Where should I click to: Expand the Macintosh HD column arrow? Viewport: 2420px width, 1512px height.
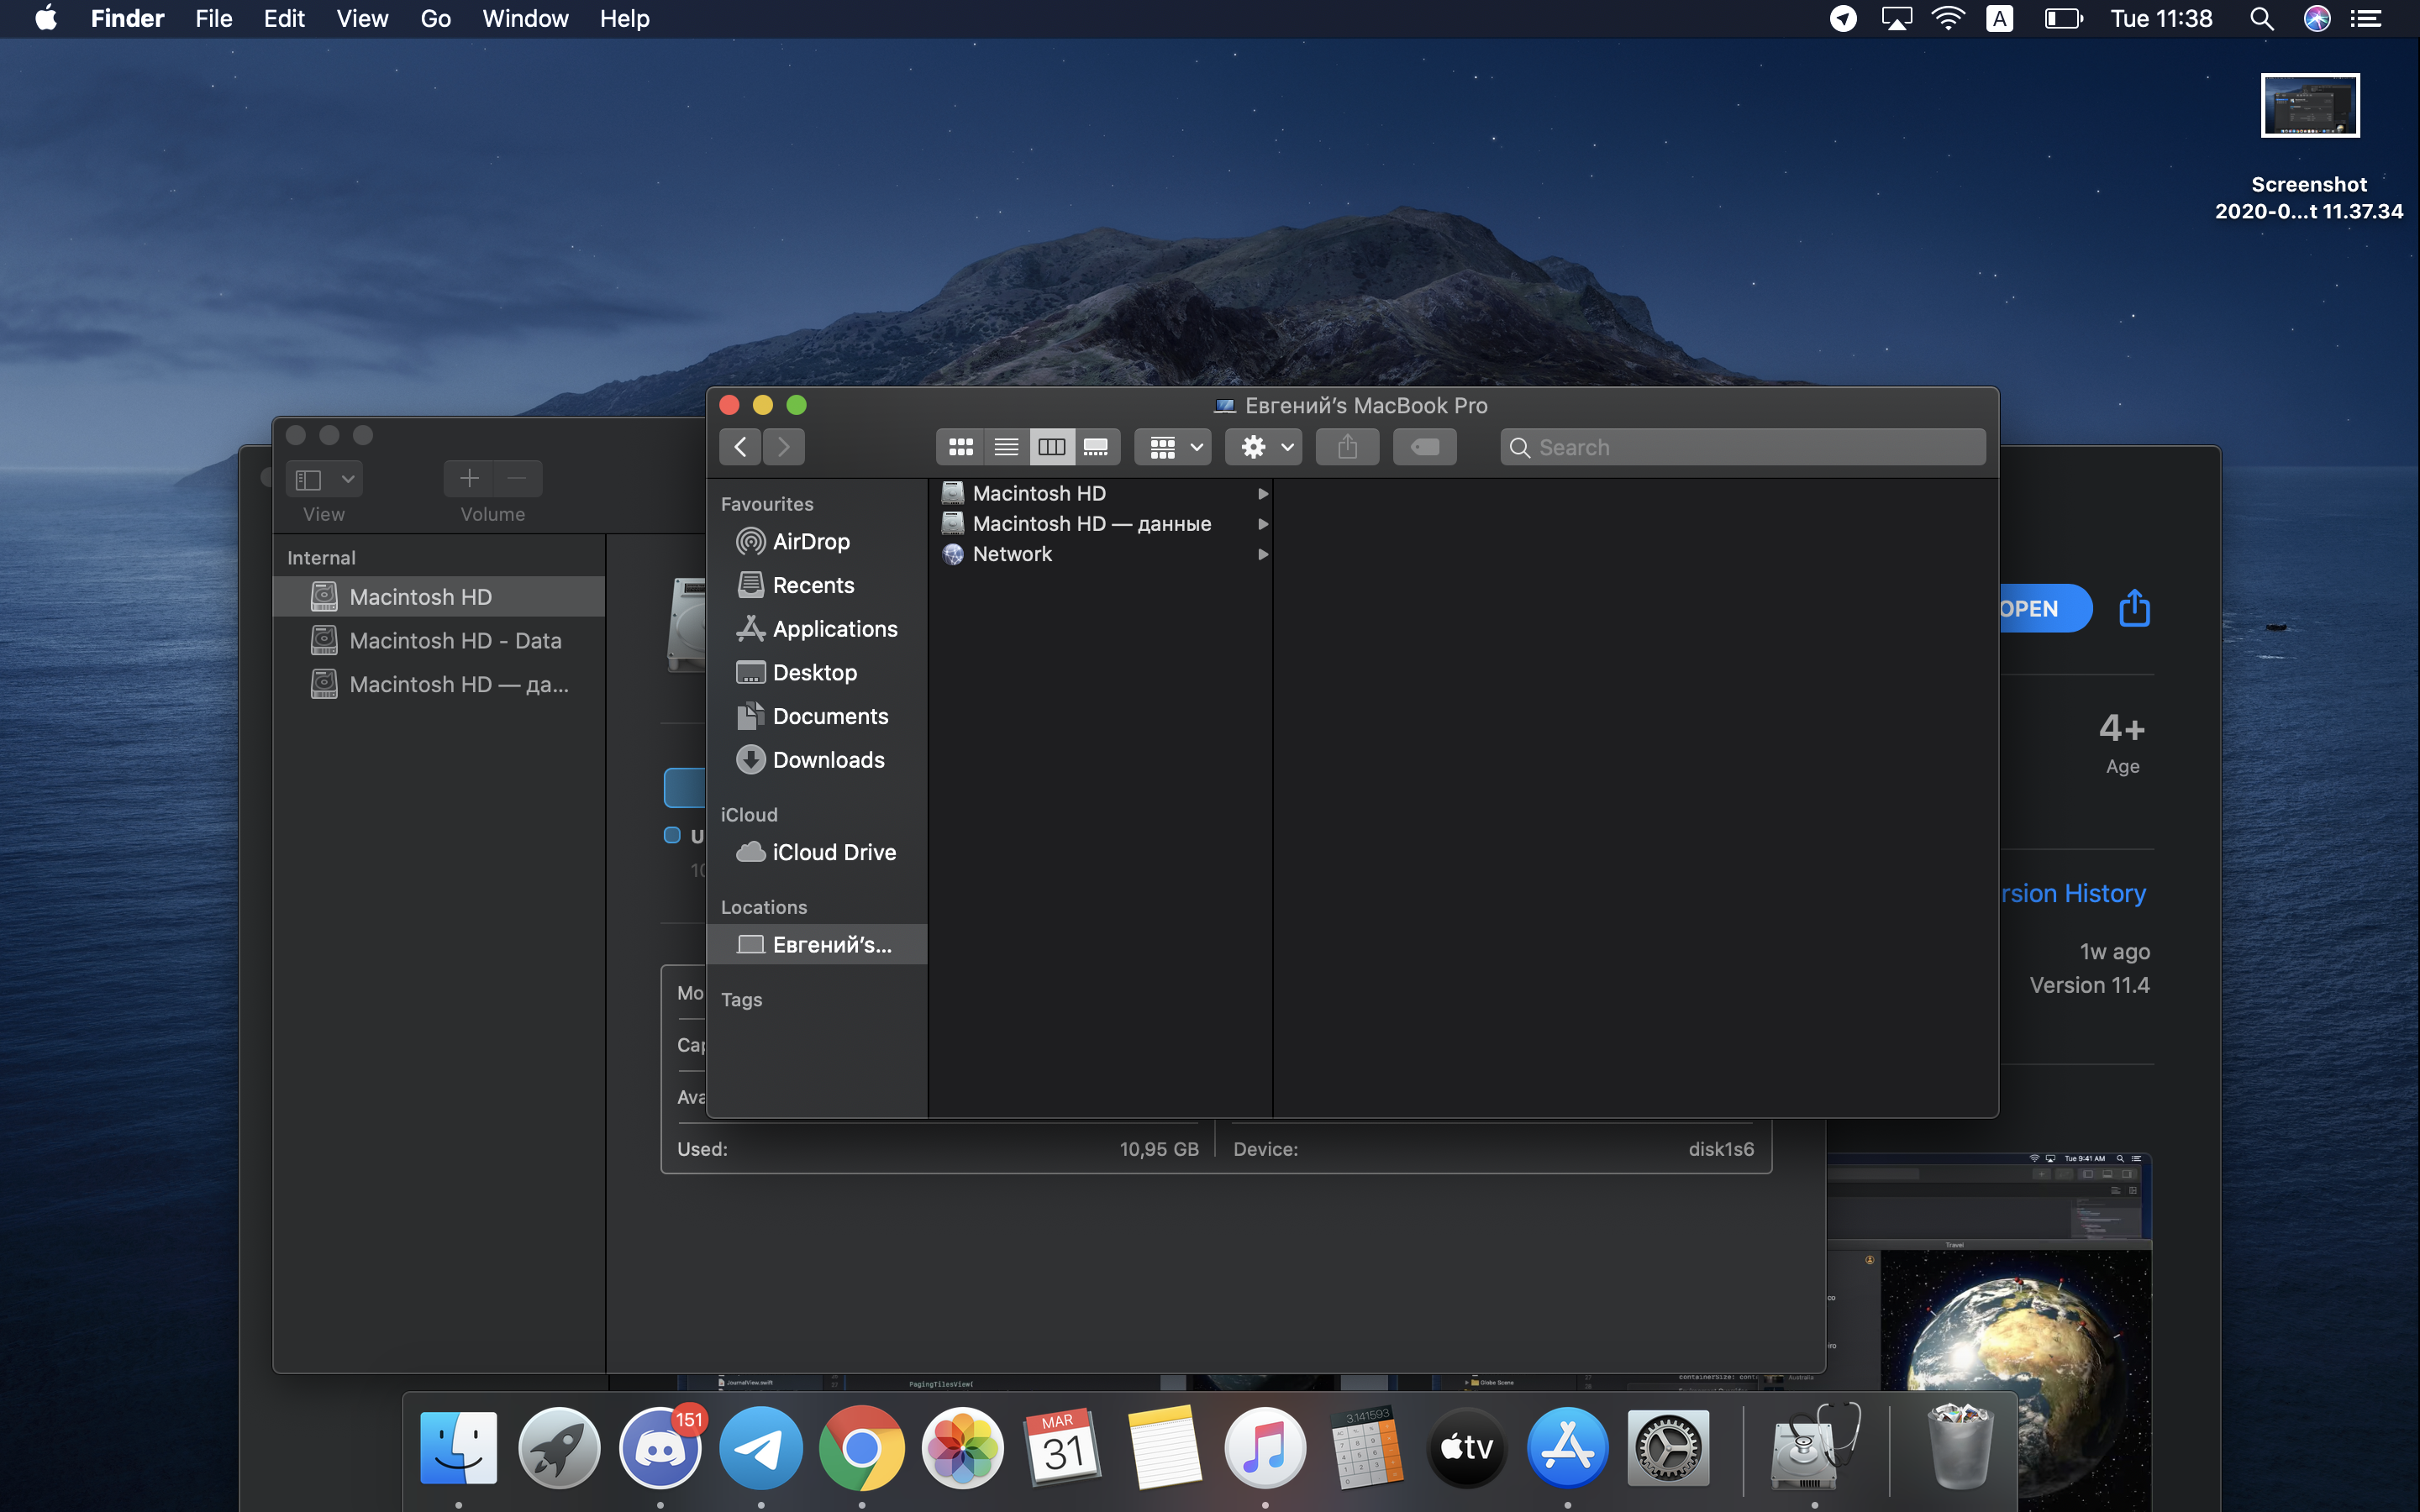pyautogui.click(x=1262, y=494)
